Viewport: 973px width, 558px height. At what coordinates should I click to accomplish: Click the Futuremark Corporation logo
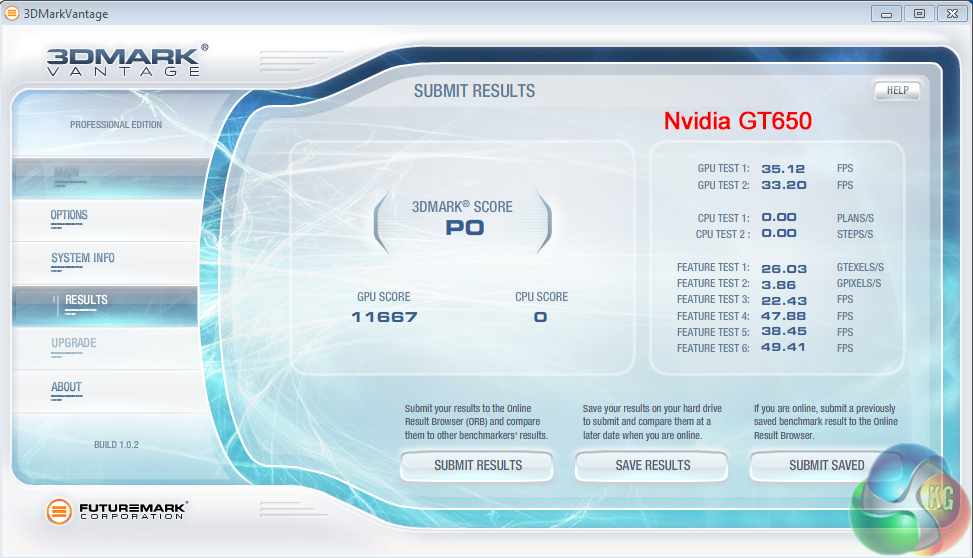(x=117, y=511)
